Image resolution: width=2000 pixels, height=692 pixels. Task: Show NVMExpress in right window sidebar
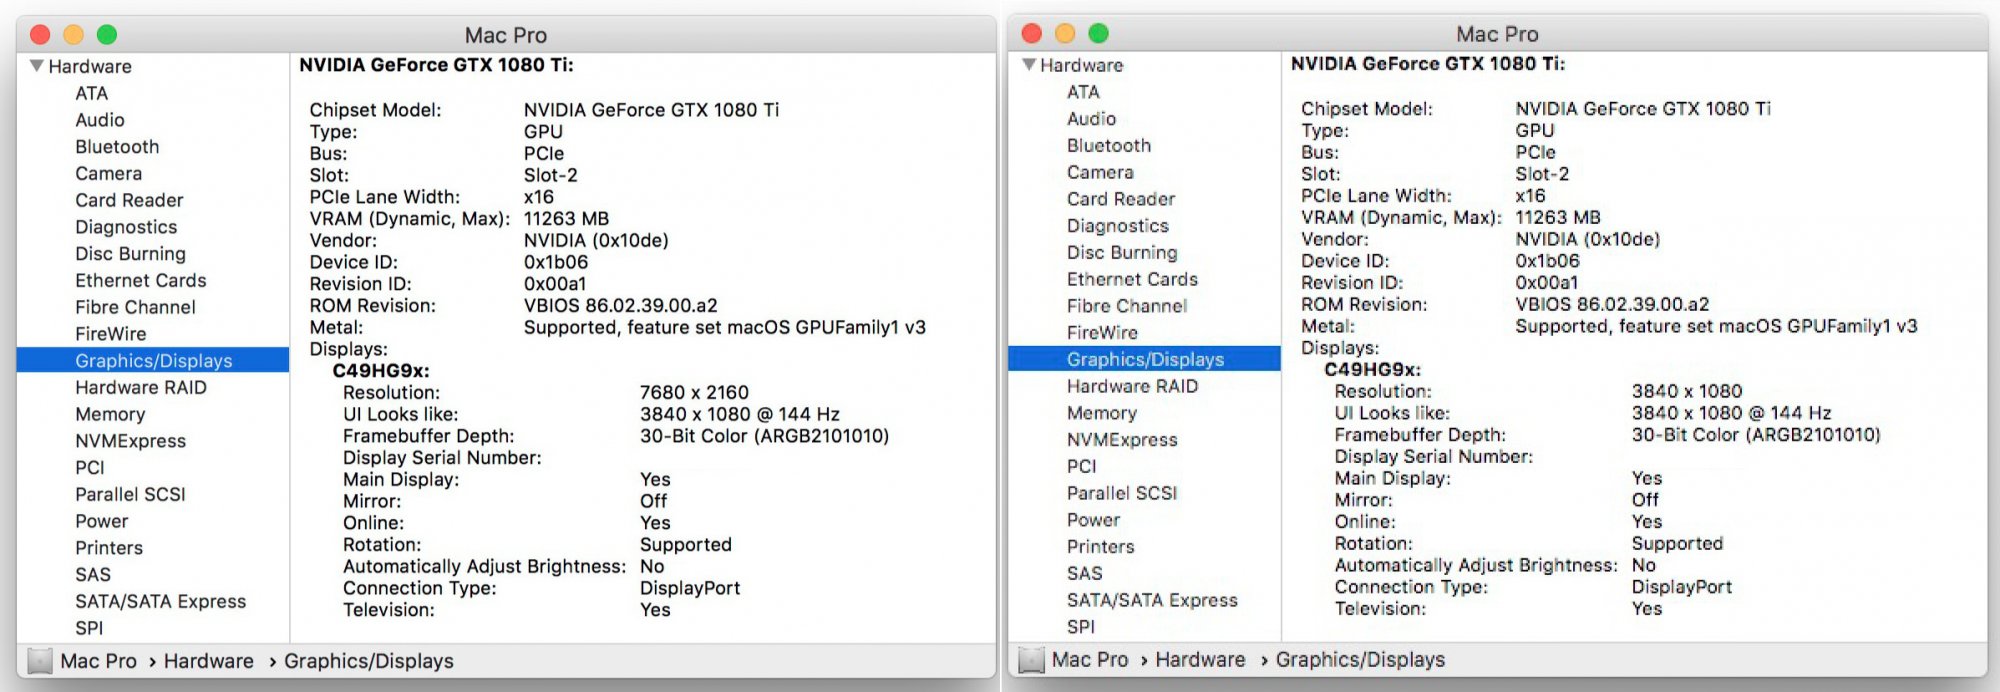1122,440
